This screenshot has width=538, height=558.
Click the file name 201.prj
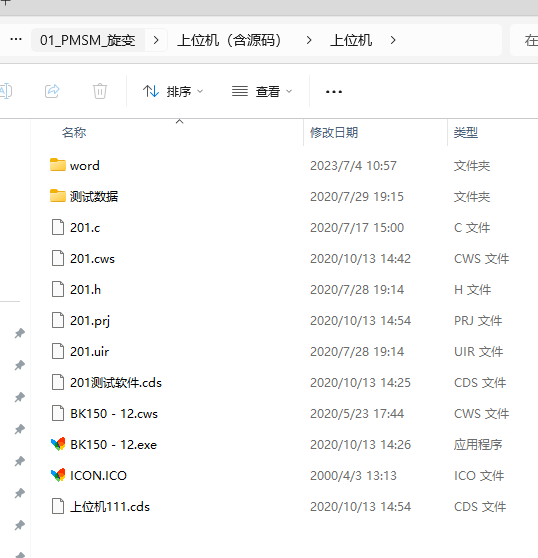coord(90,321)
